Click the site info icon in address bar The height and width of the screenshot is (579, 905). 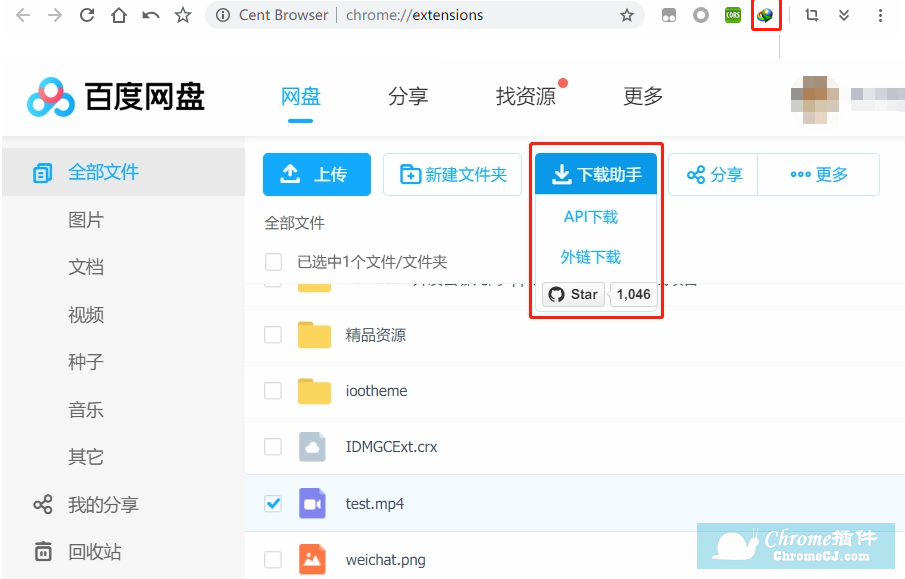point(223,15)
